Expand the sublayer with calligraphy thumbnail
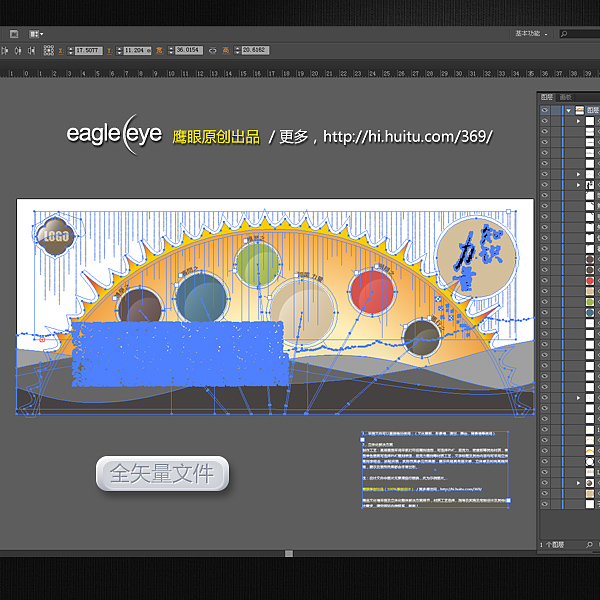The image size is (600, 600). coord(579,185)
